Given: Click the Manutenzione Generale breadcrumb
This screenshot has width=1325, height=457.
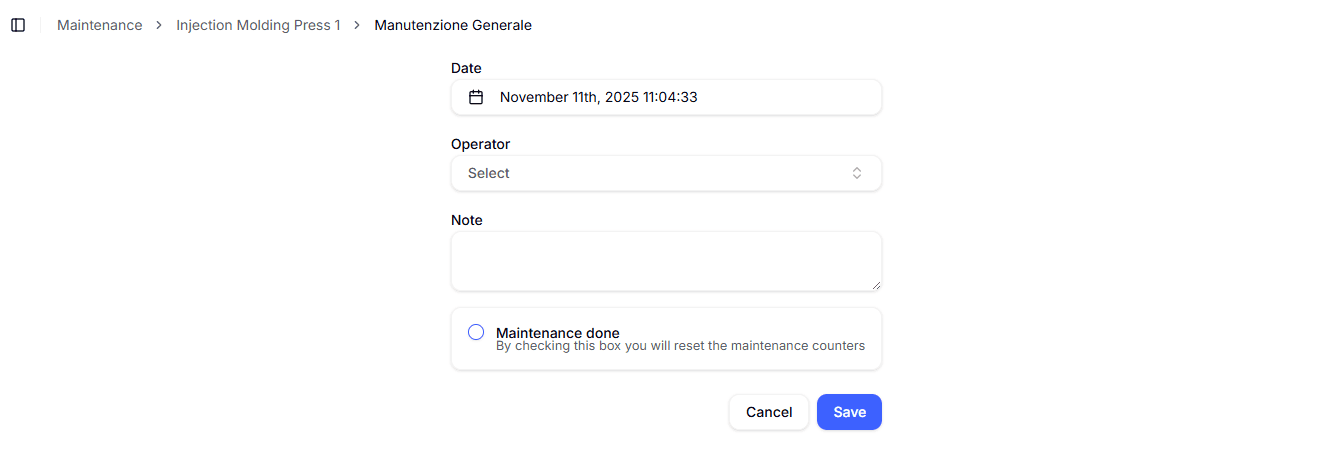Looking at the screenshot, I should coord(453,25).
